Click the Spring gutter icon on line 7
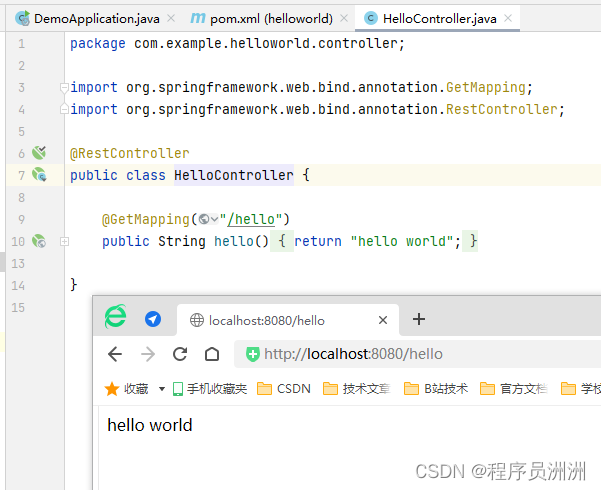 [x=39, y=175]
